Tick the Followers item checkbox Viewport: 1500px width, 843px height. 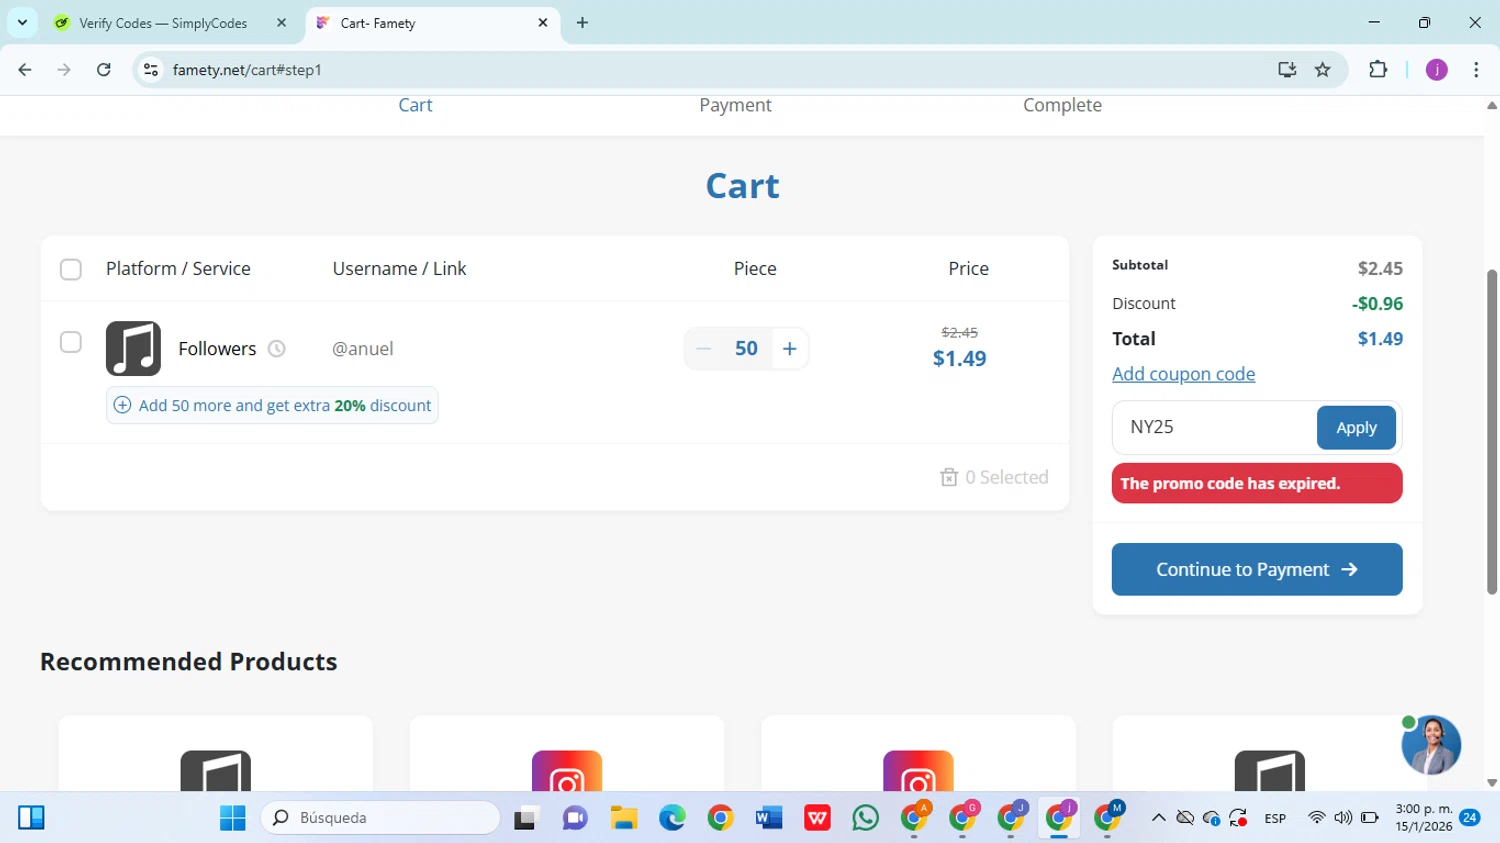[x=71, y=342]
